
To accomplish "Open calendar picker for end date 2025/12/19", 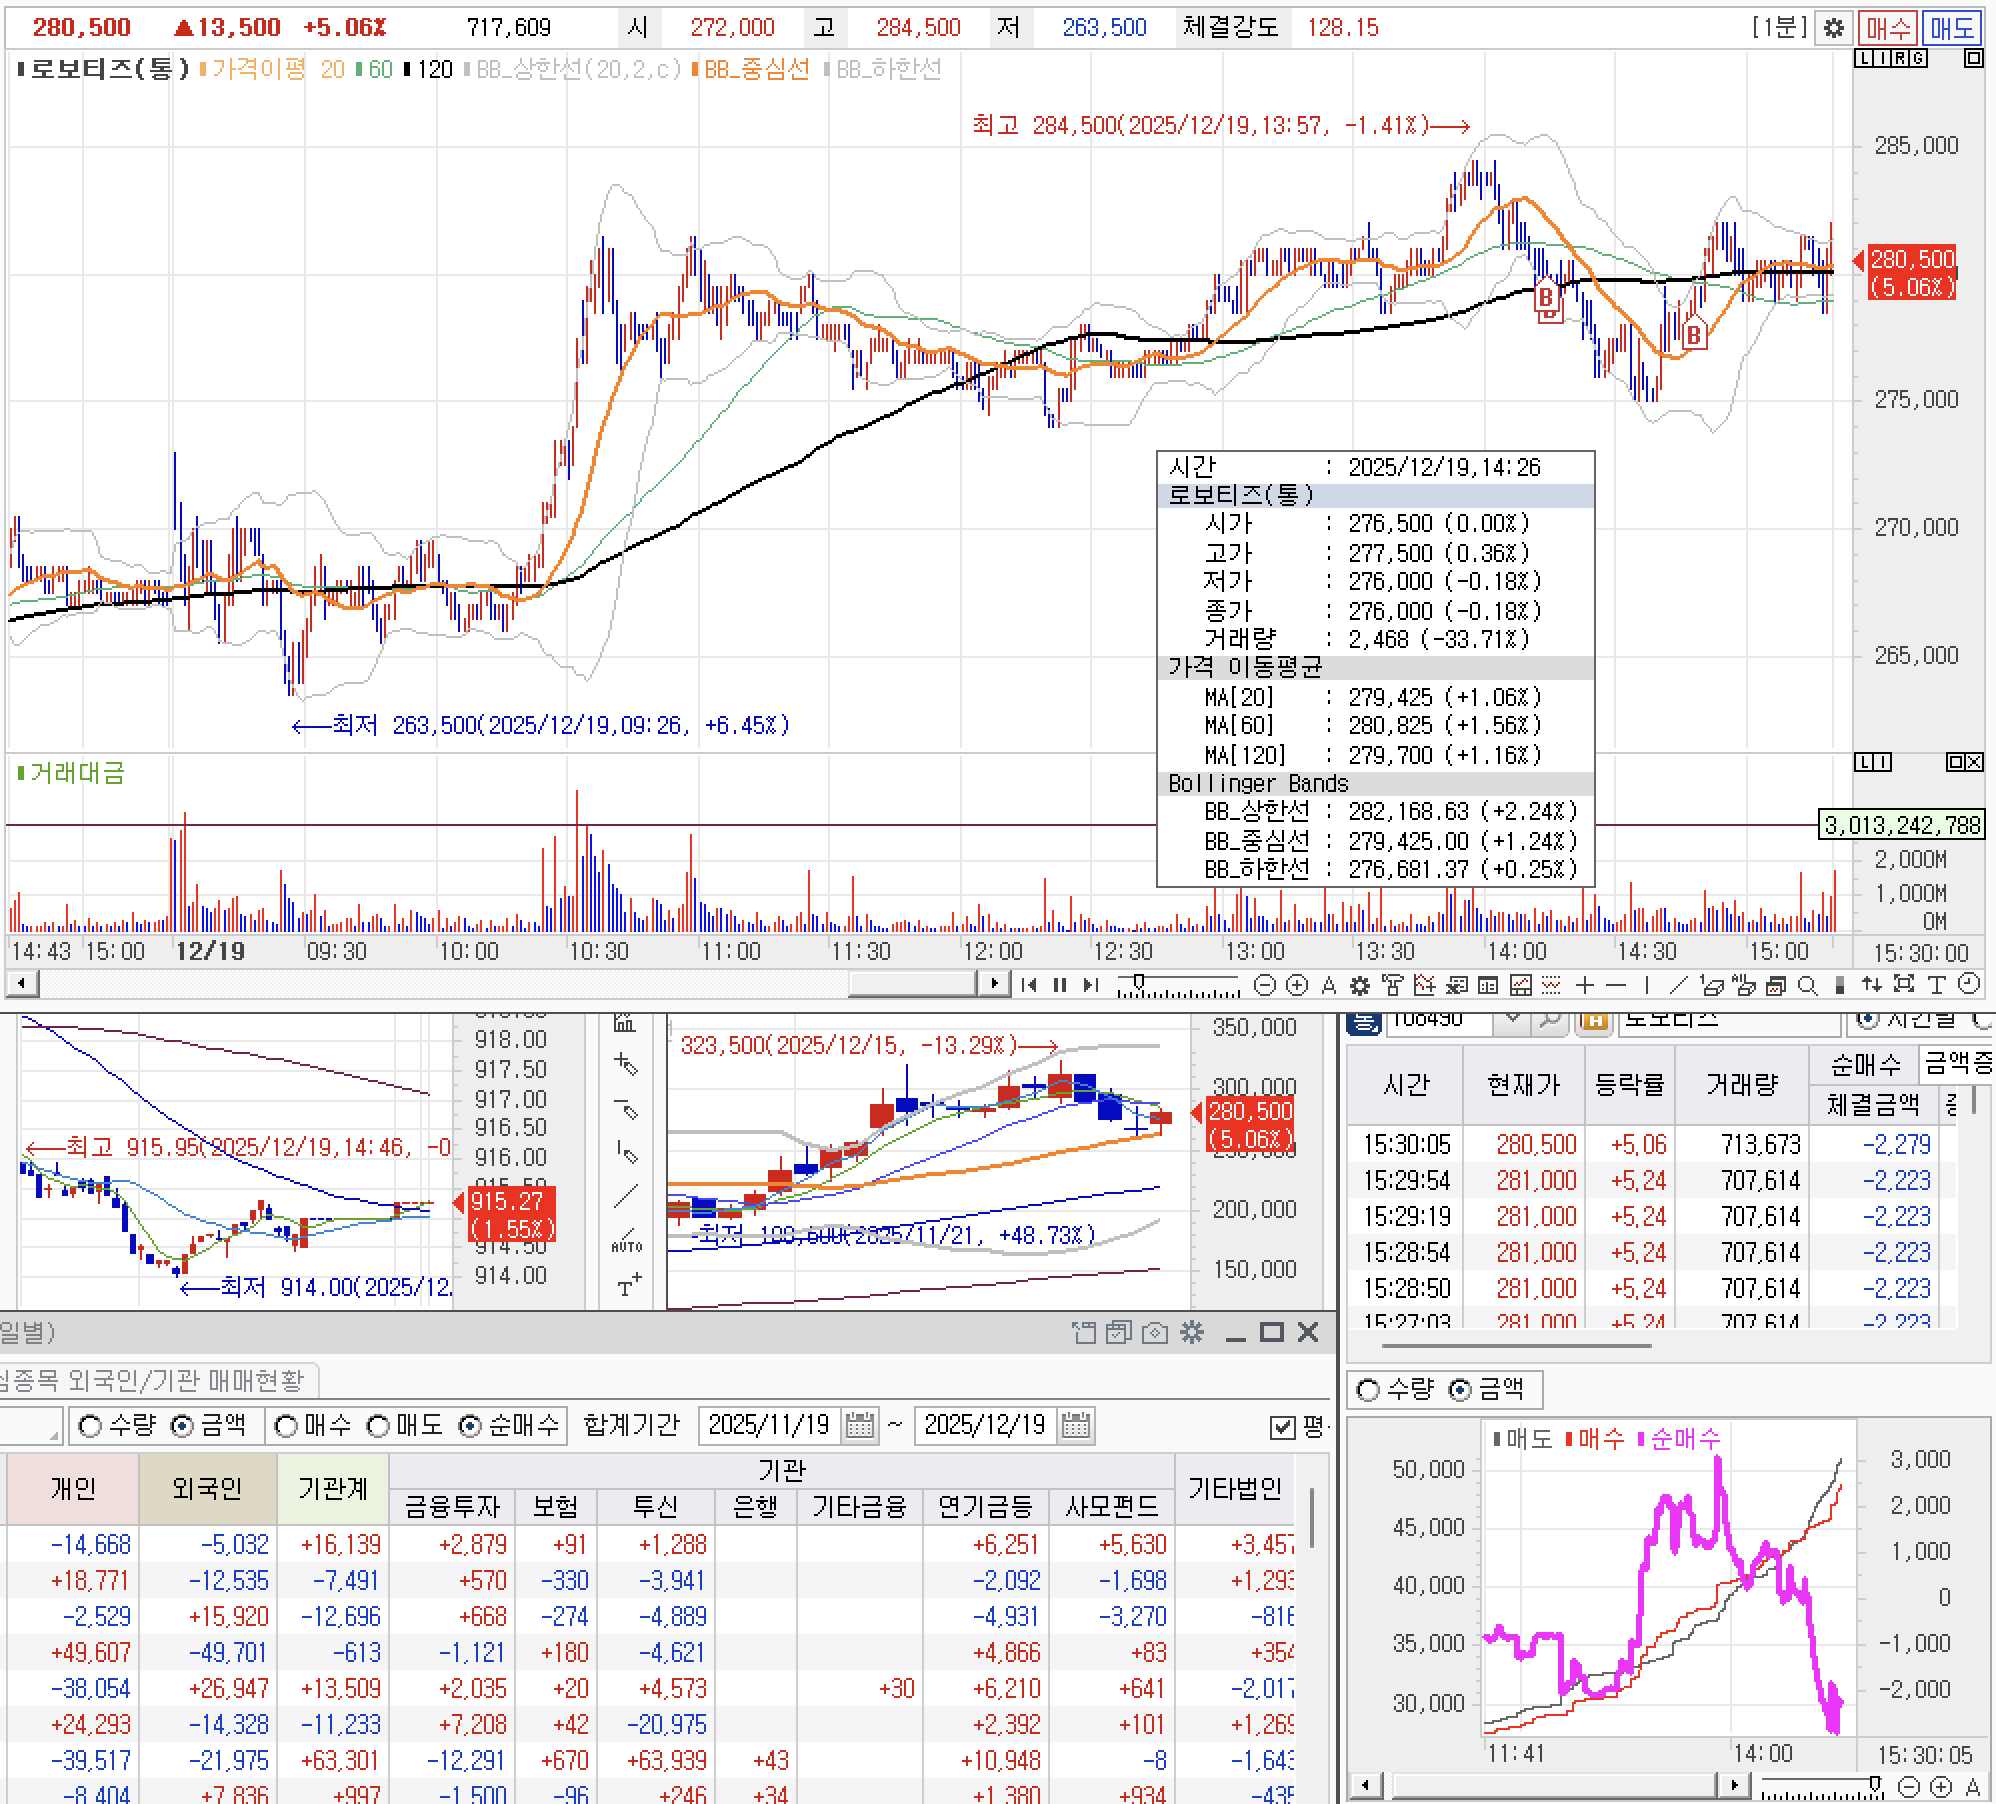I will click(x=1075, y=1425).
